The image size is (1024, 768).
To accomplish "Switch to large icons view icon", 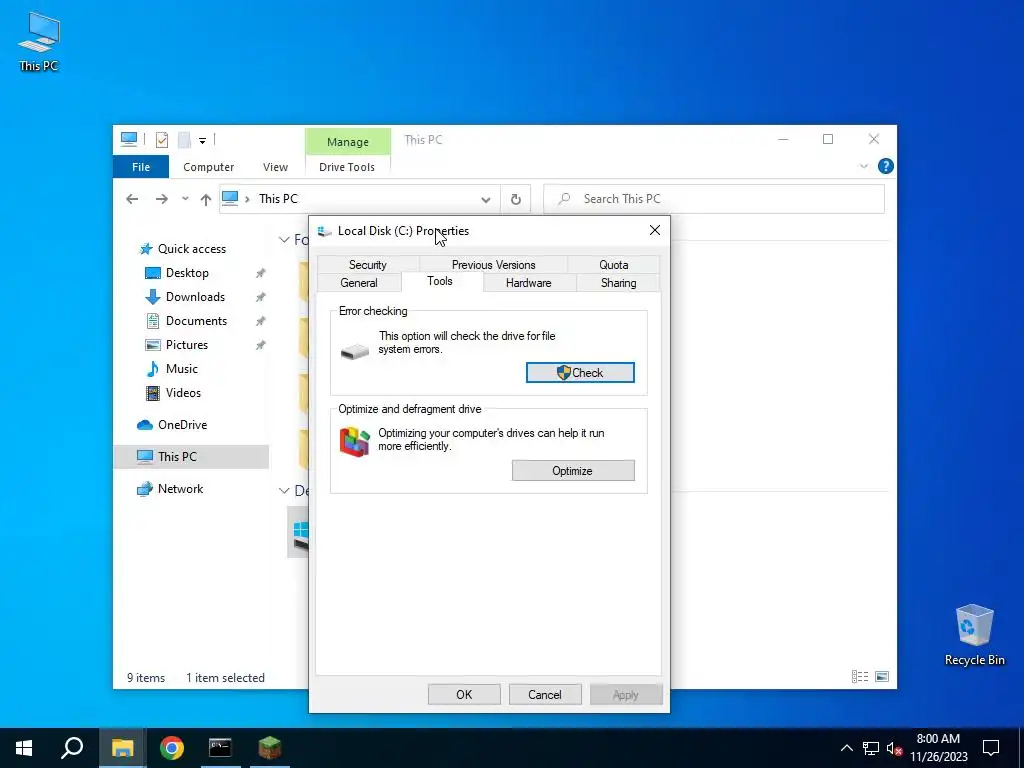I will pyautogui.click(x=882, y=677).
